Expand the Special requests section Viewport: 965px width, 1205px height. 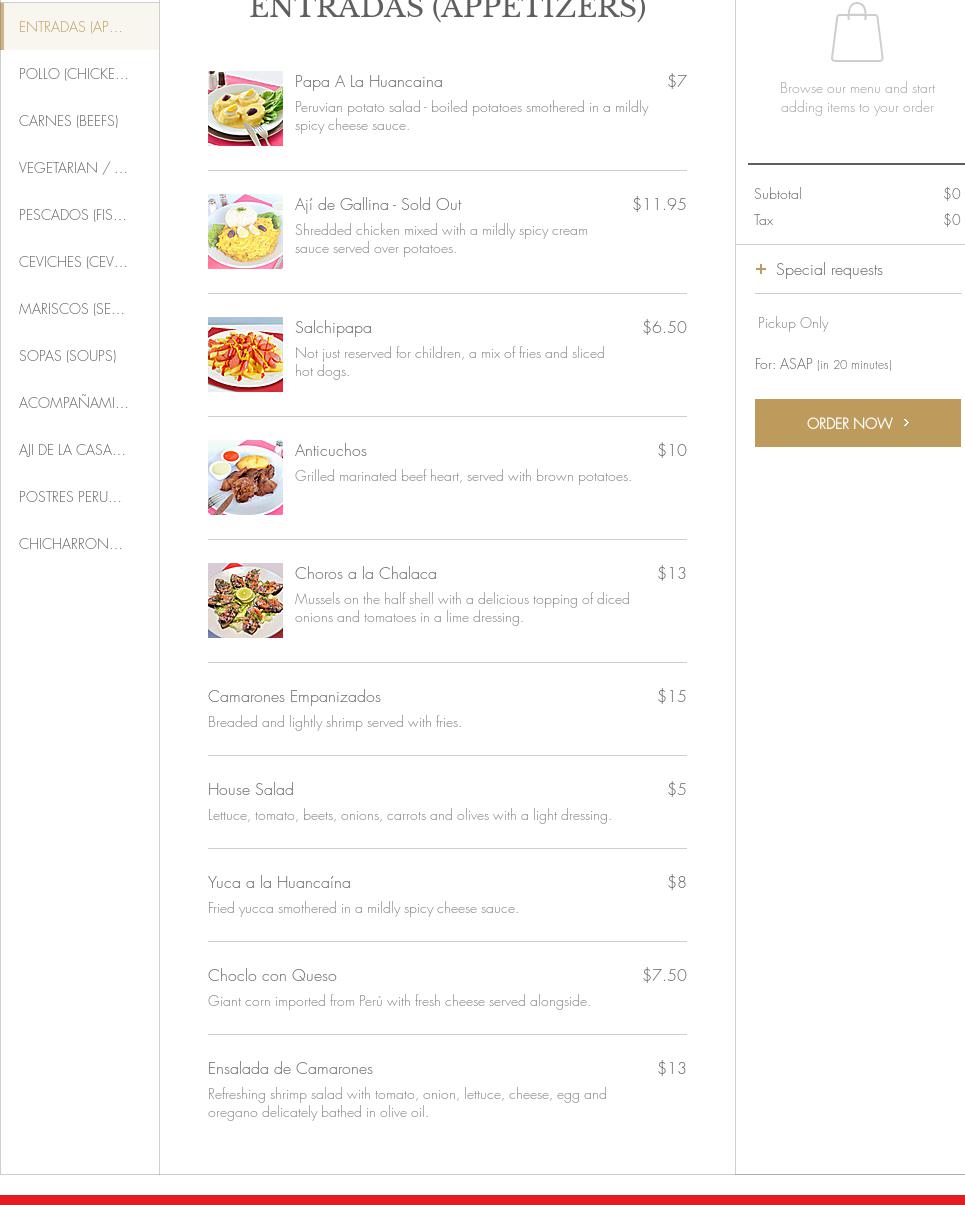[x=829, y=269]
